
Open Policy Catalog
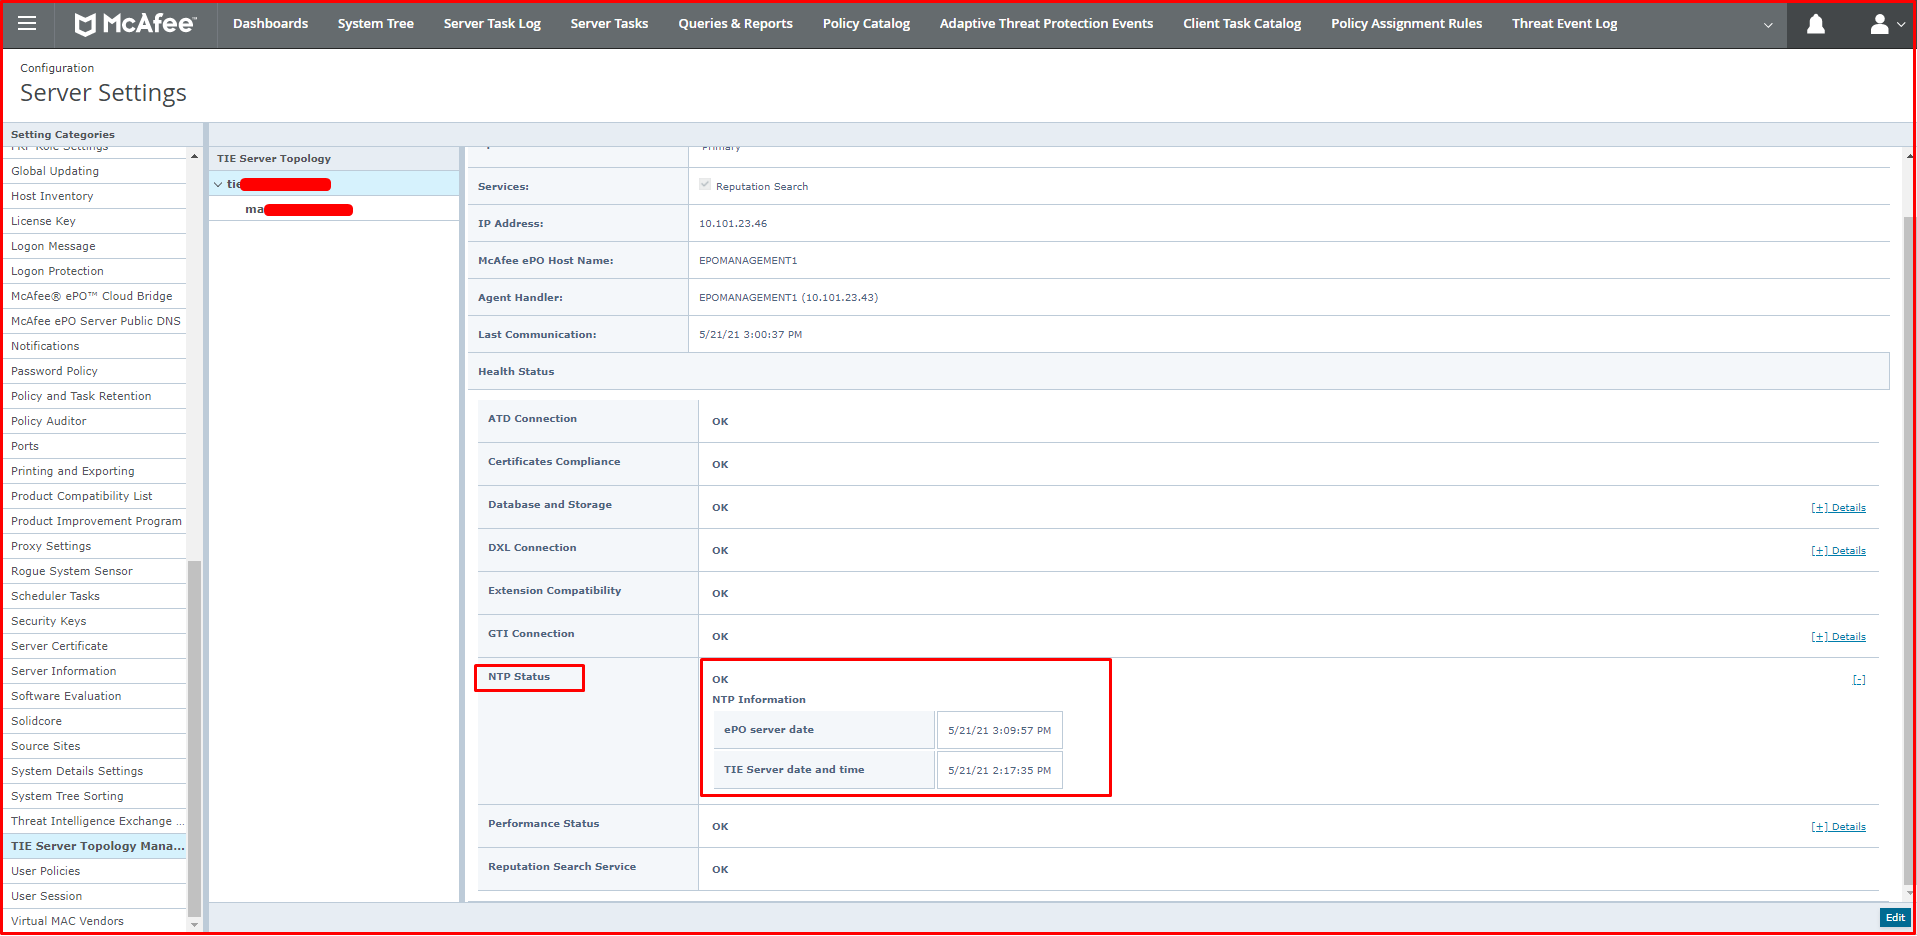point(866,23)
